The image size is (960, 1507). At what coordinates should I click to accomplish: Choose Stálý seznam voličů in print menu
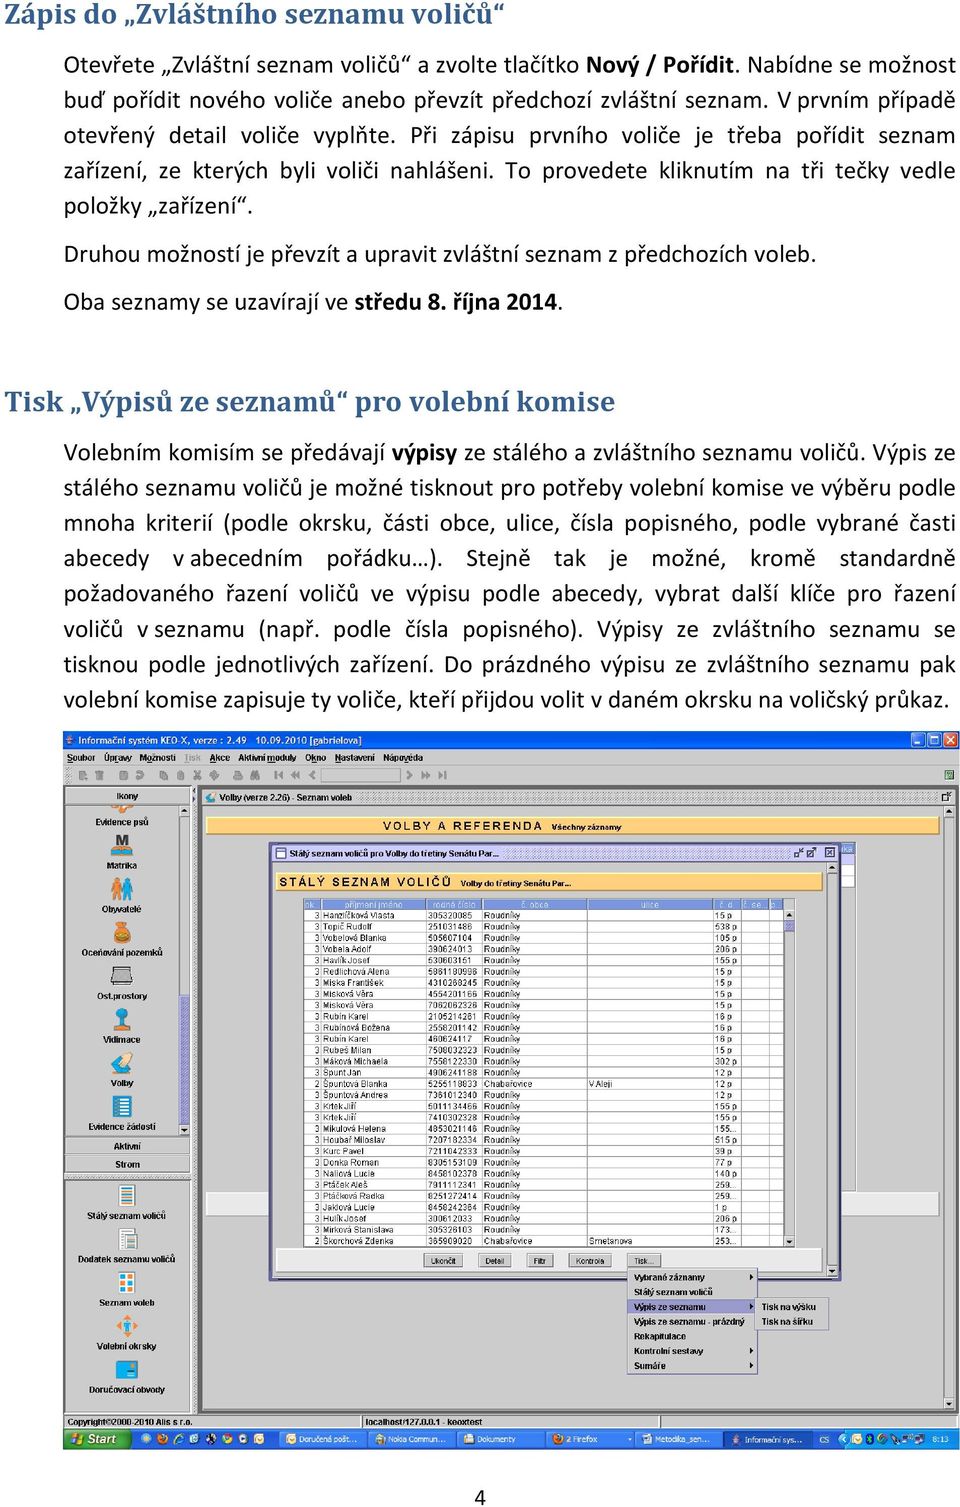click(x=693, y=1292)
